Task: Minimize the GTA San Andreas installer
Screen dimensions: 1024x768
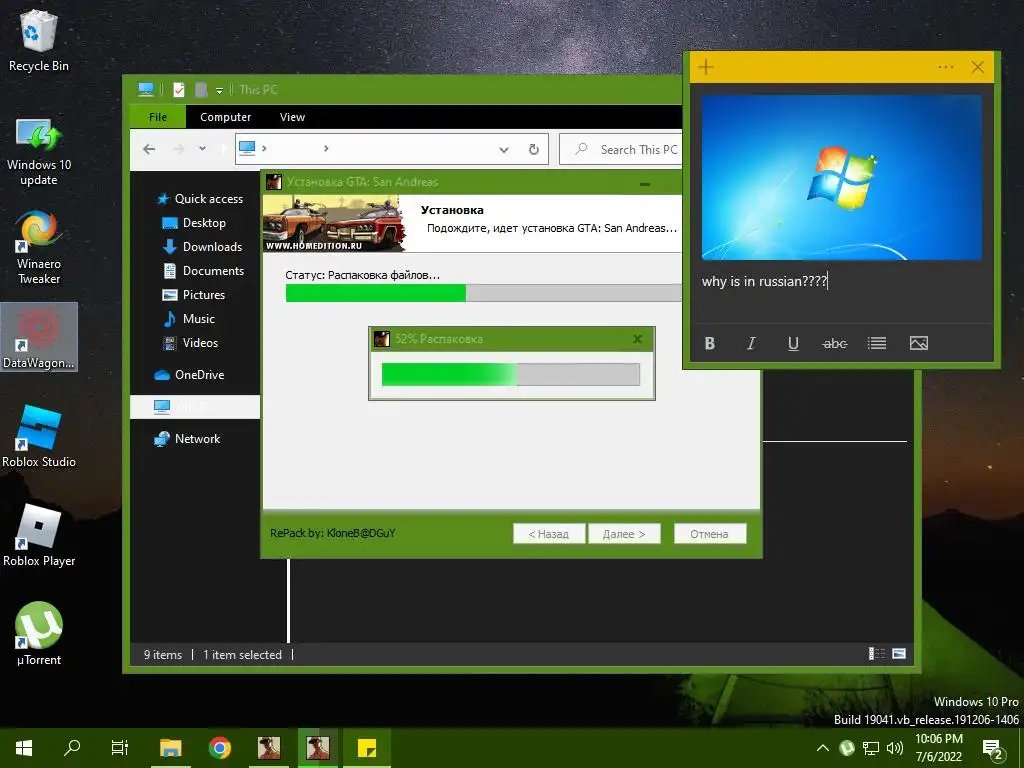Action: [x=645, y=184]
